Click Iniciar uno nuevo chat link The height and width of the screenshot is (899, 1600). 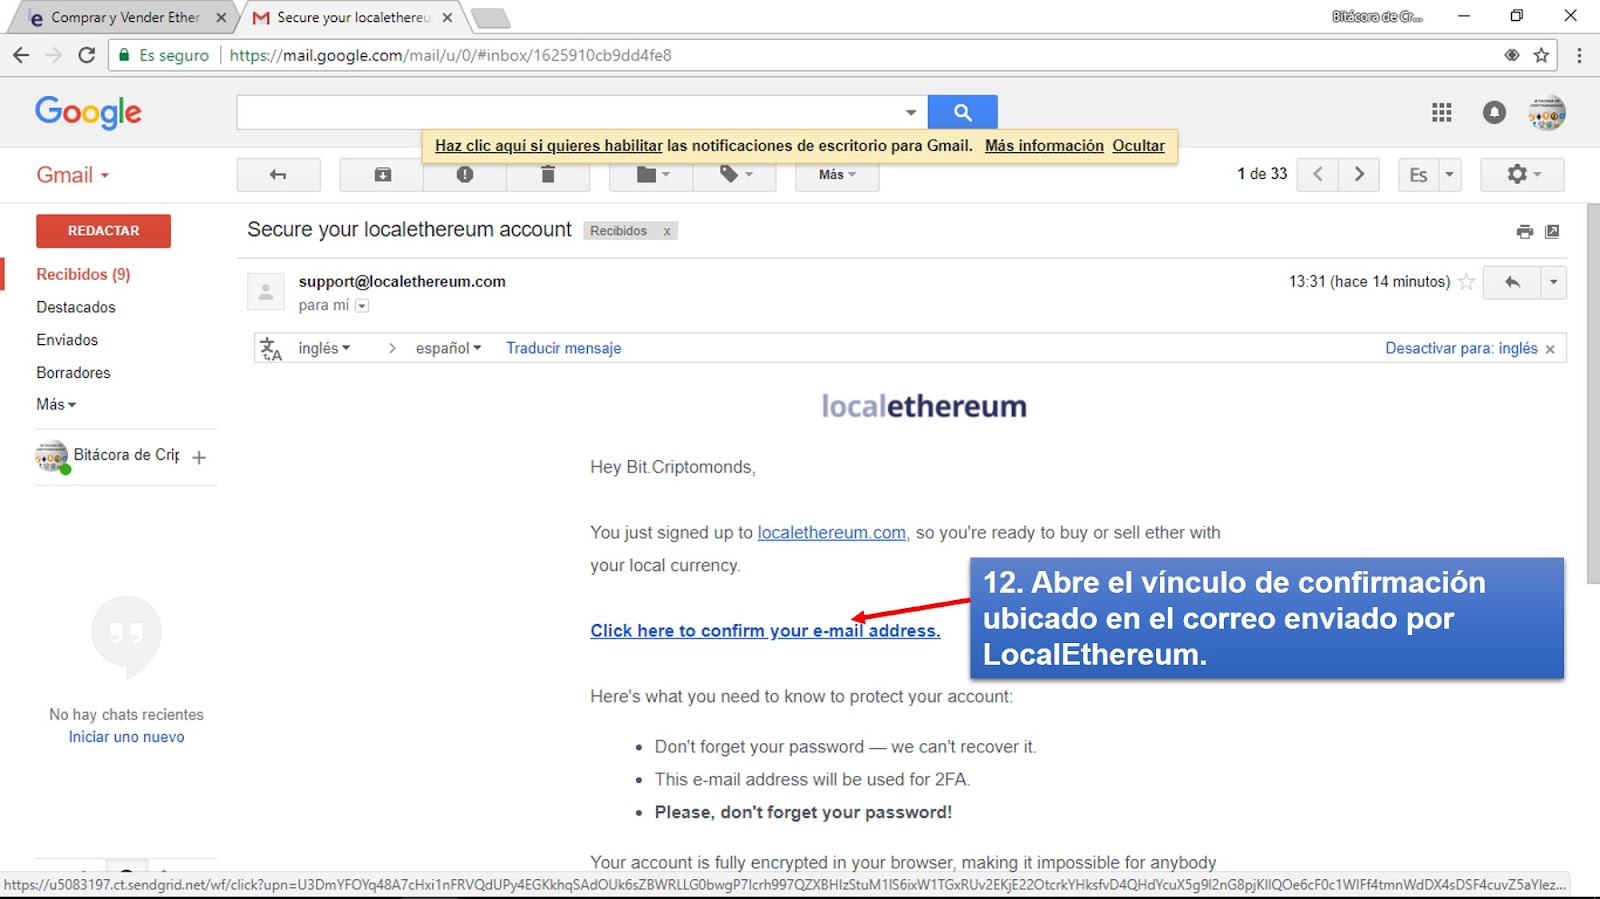(126, 737)
